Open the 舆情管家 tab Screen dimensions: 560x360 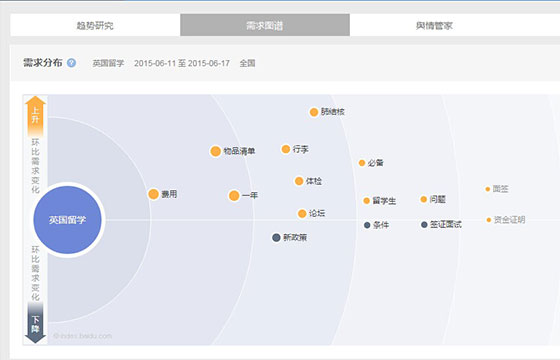tap(434, 25)
